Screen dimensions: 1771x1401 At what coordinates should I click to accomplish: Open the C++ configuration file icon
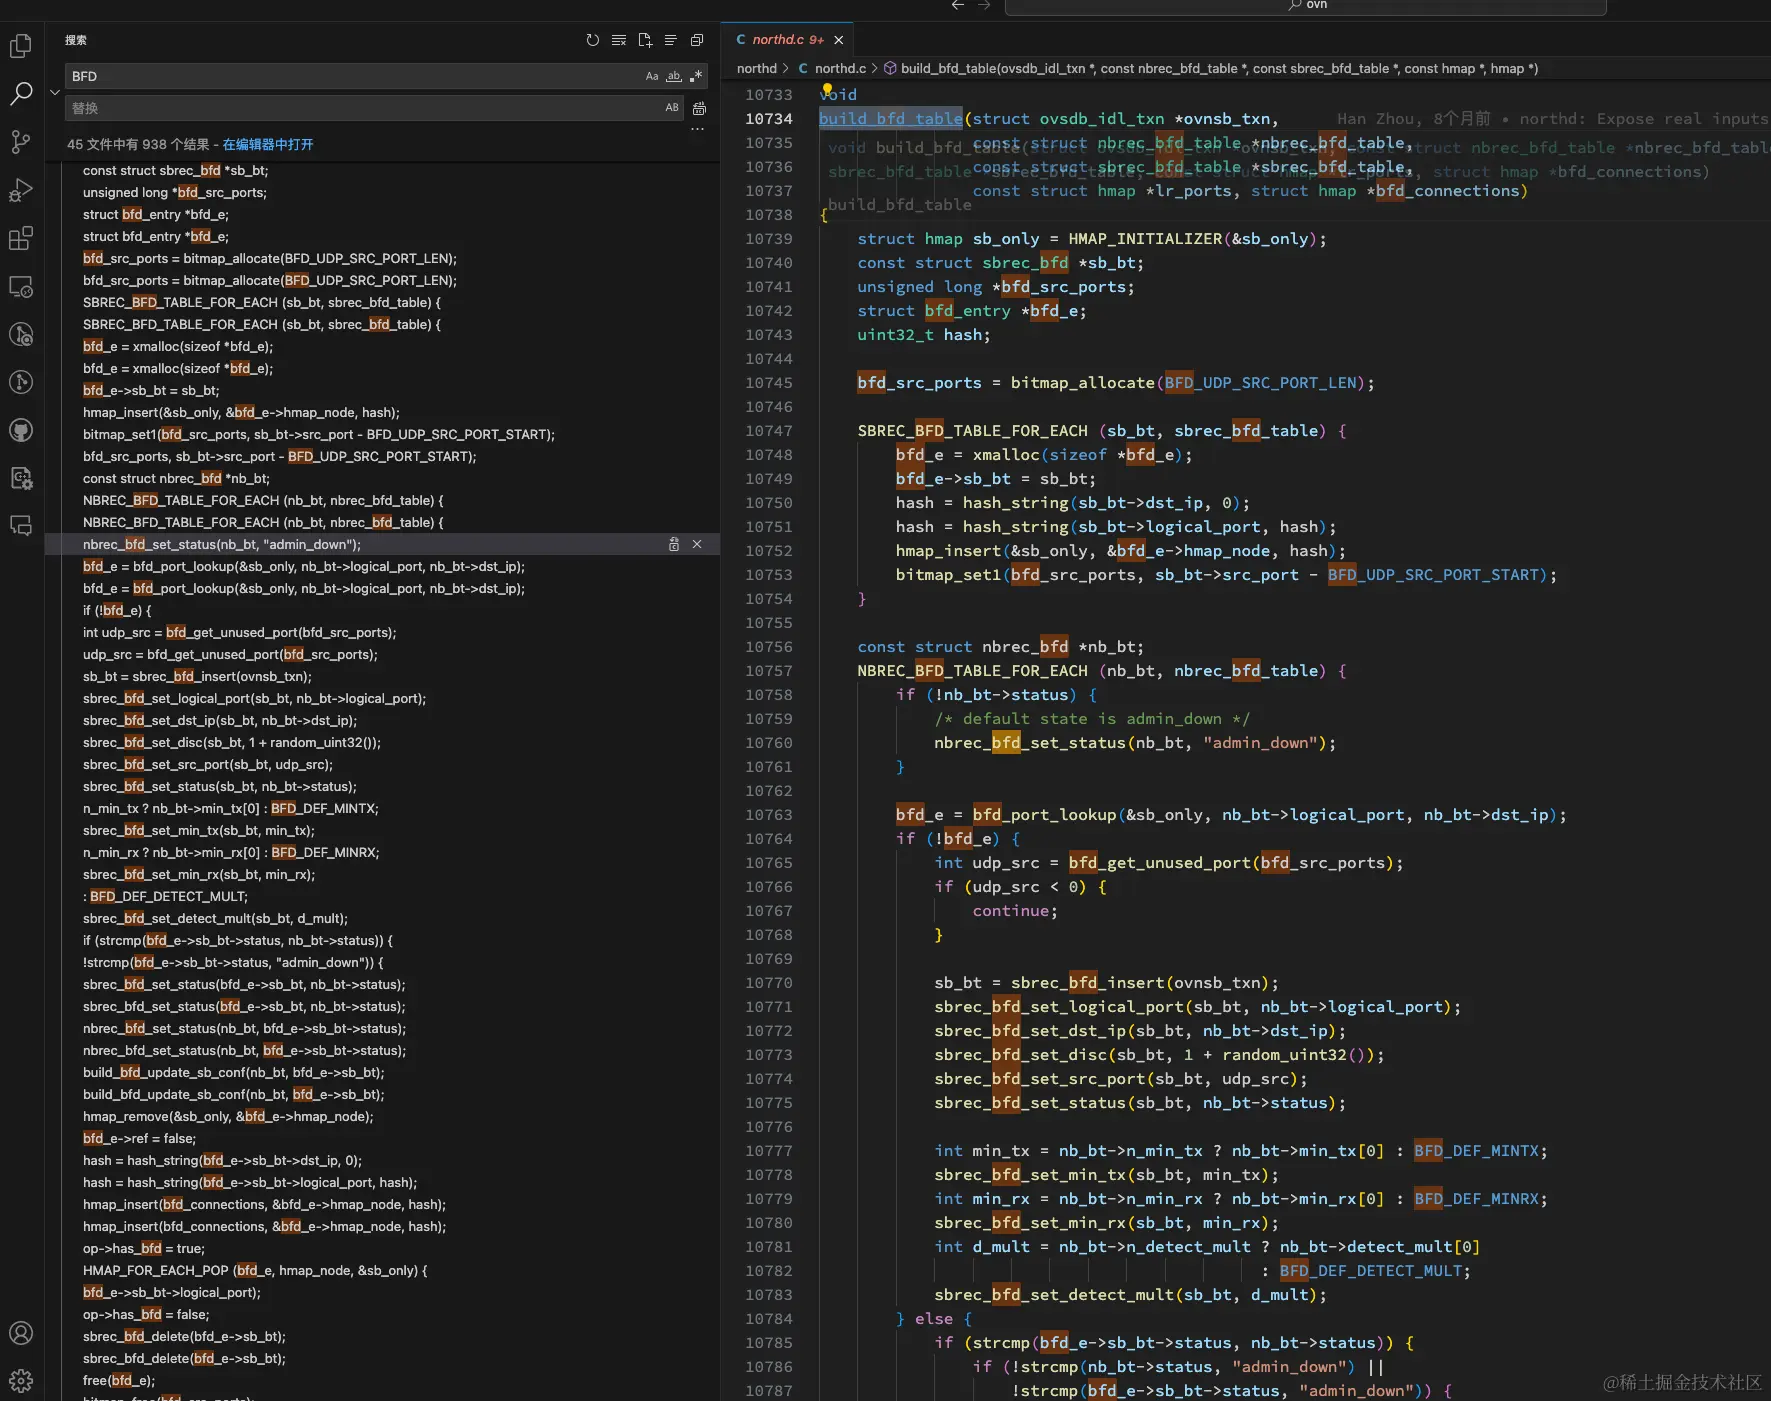point(21,478)
